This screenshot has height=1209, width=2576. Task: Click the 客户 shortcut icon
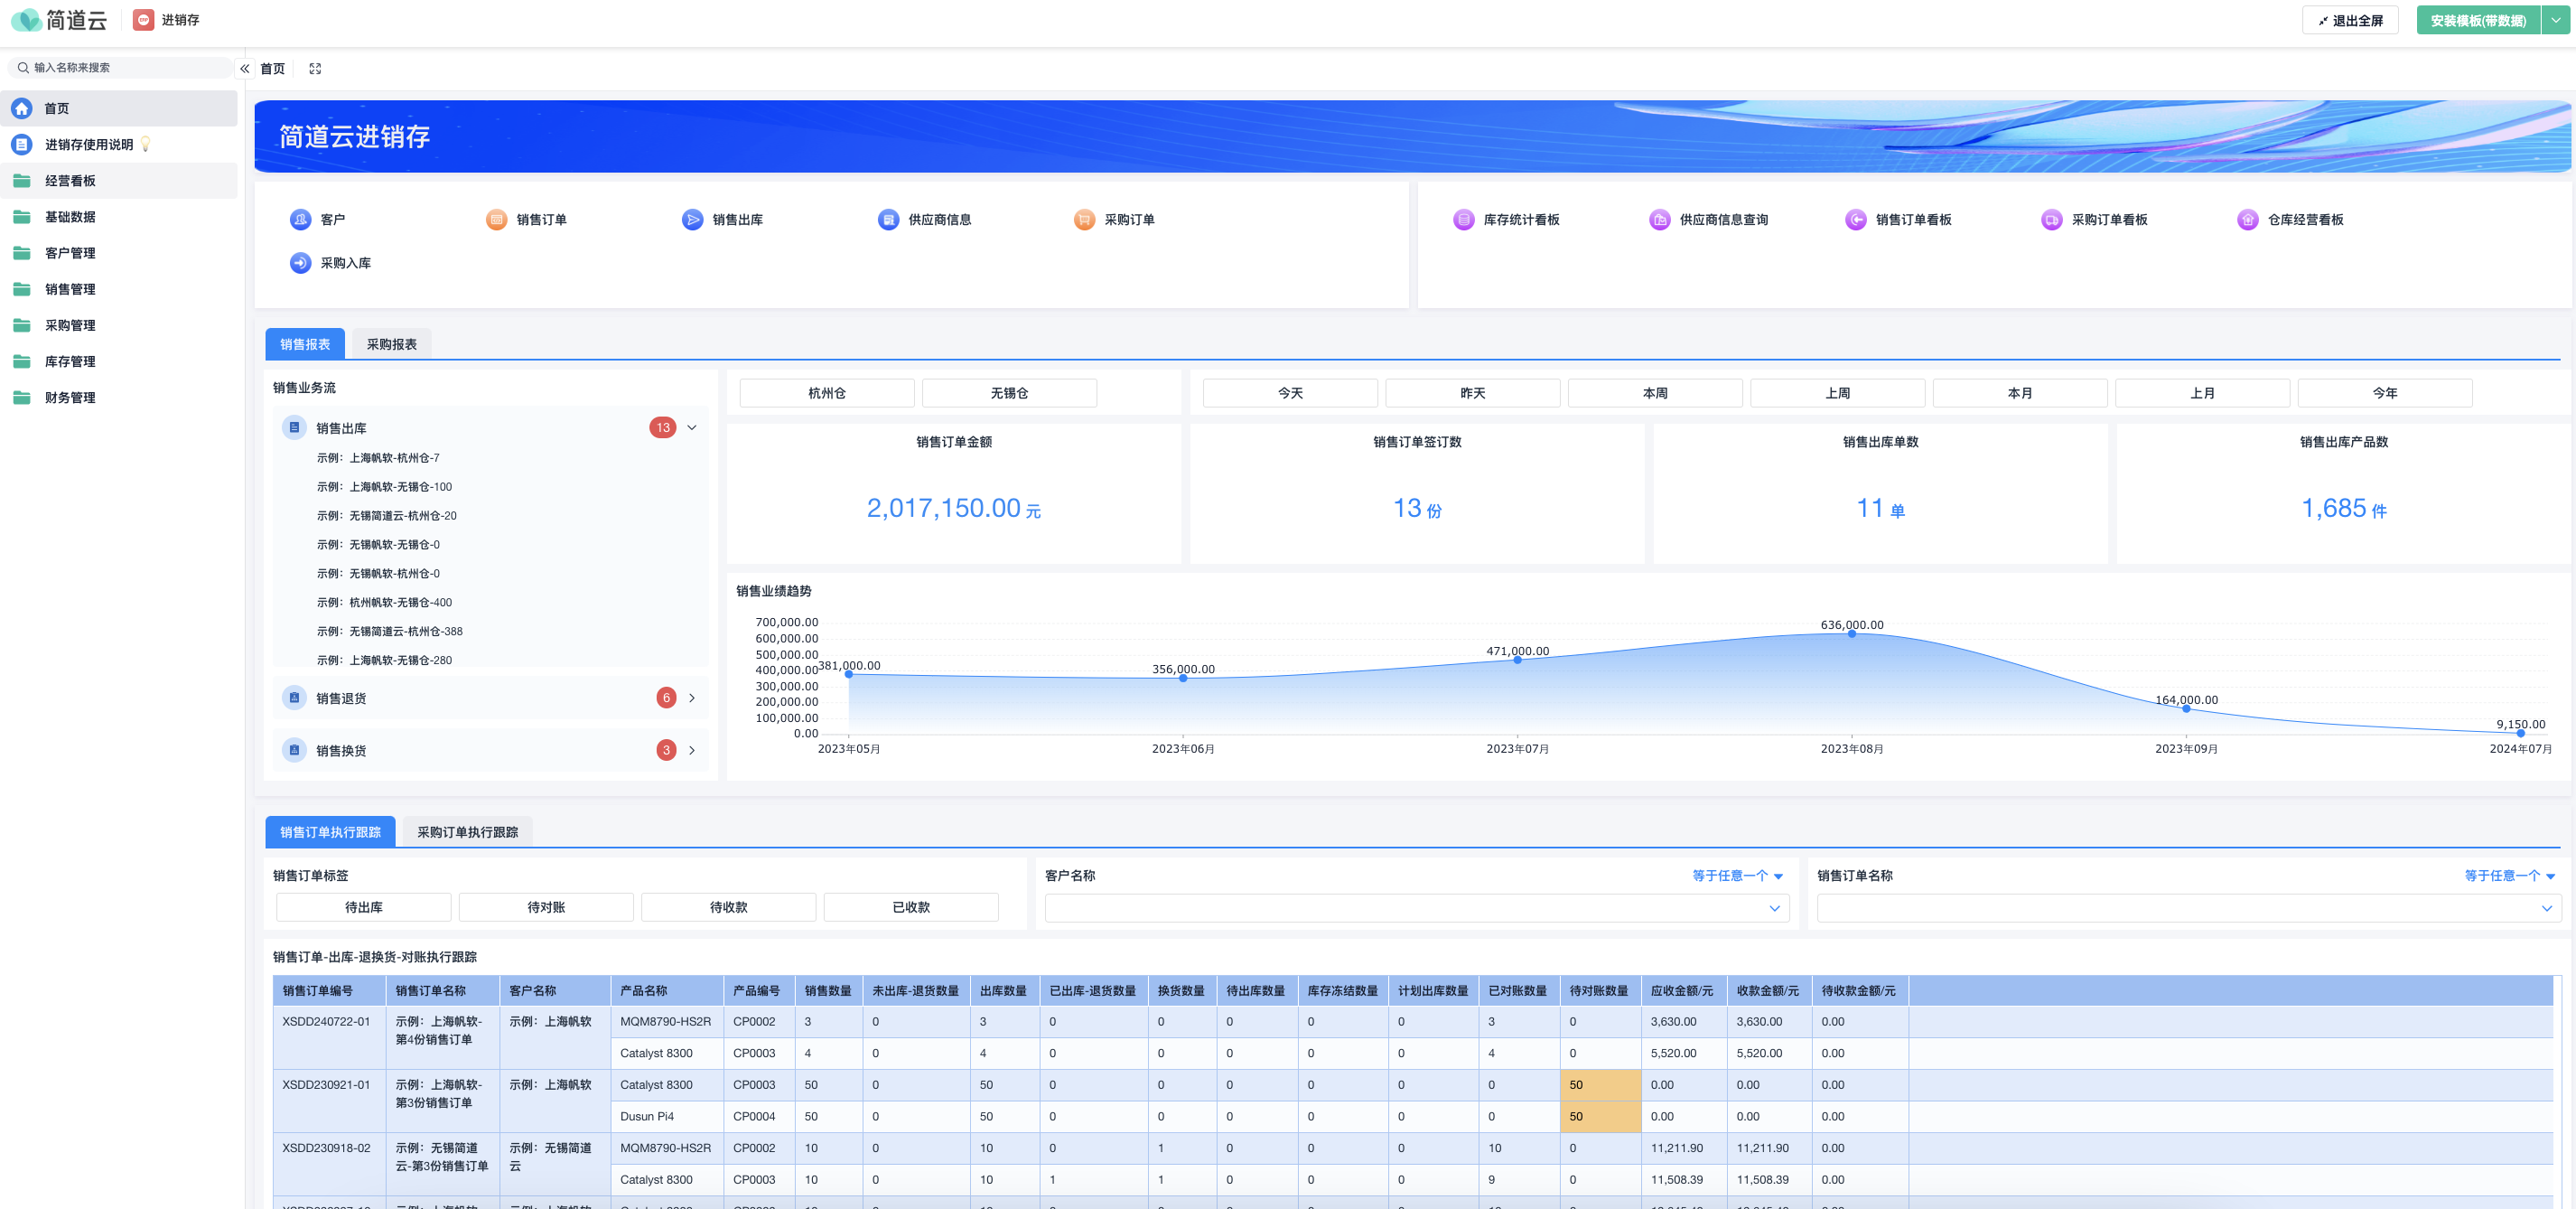tap(300, 220)
